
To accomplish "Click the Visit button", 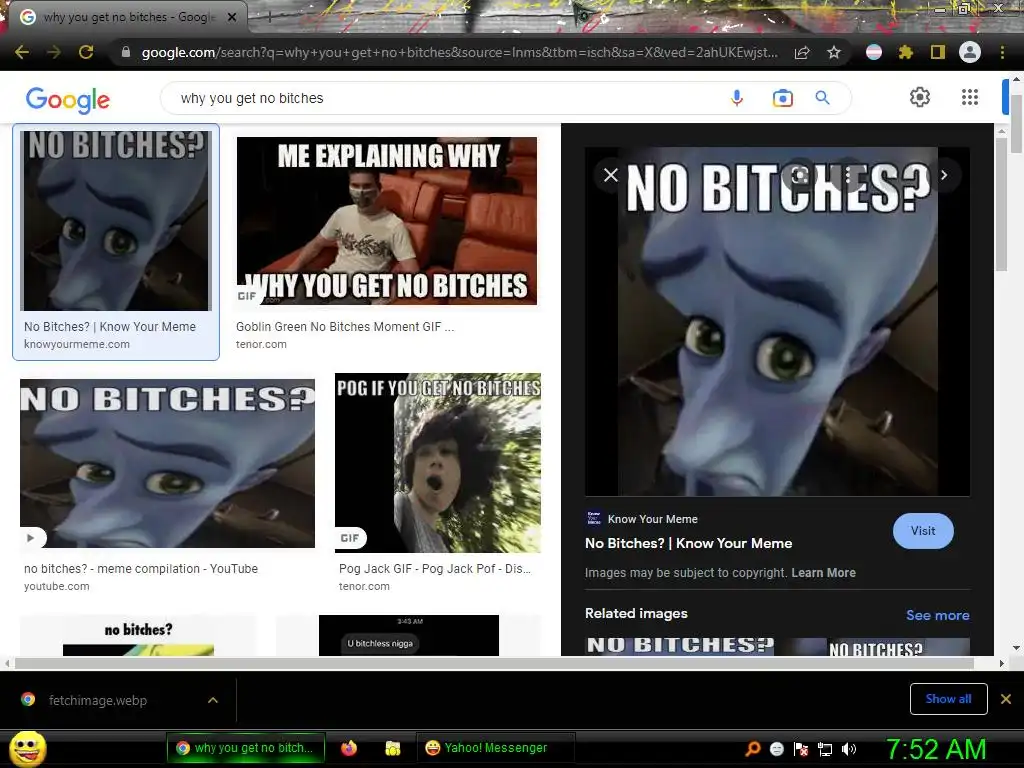I will [x=923, y=531].
